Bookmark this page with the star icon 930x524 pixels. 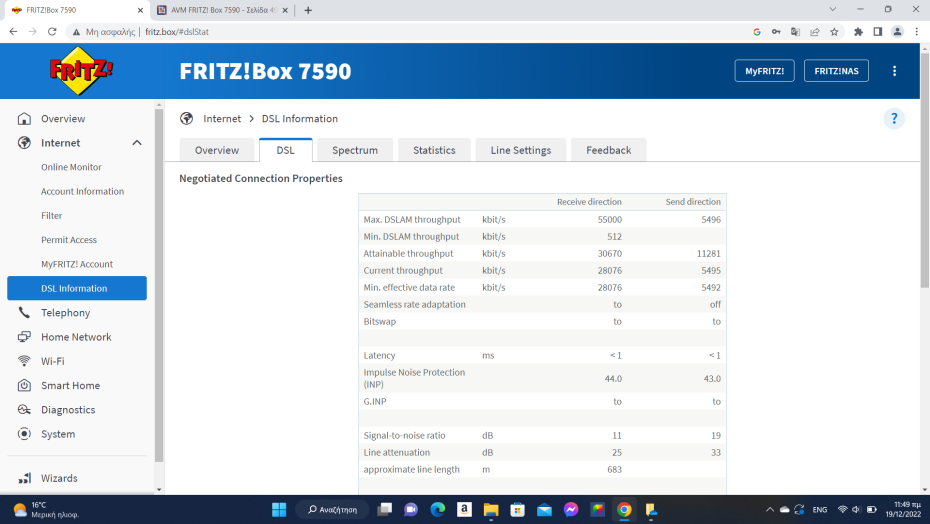[x=835, y=32]
